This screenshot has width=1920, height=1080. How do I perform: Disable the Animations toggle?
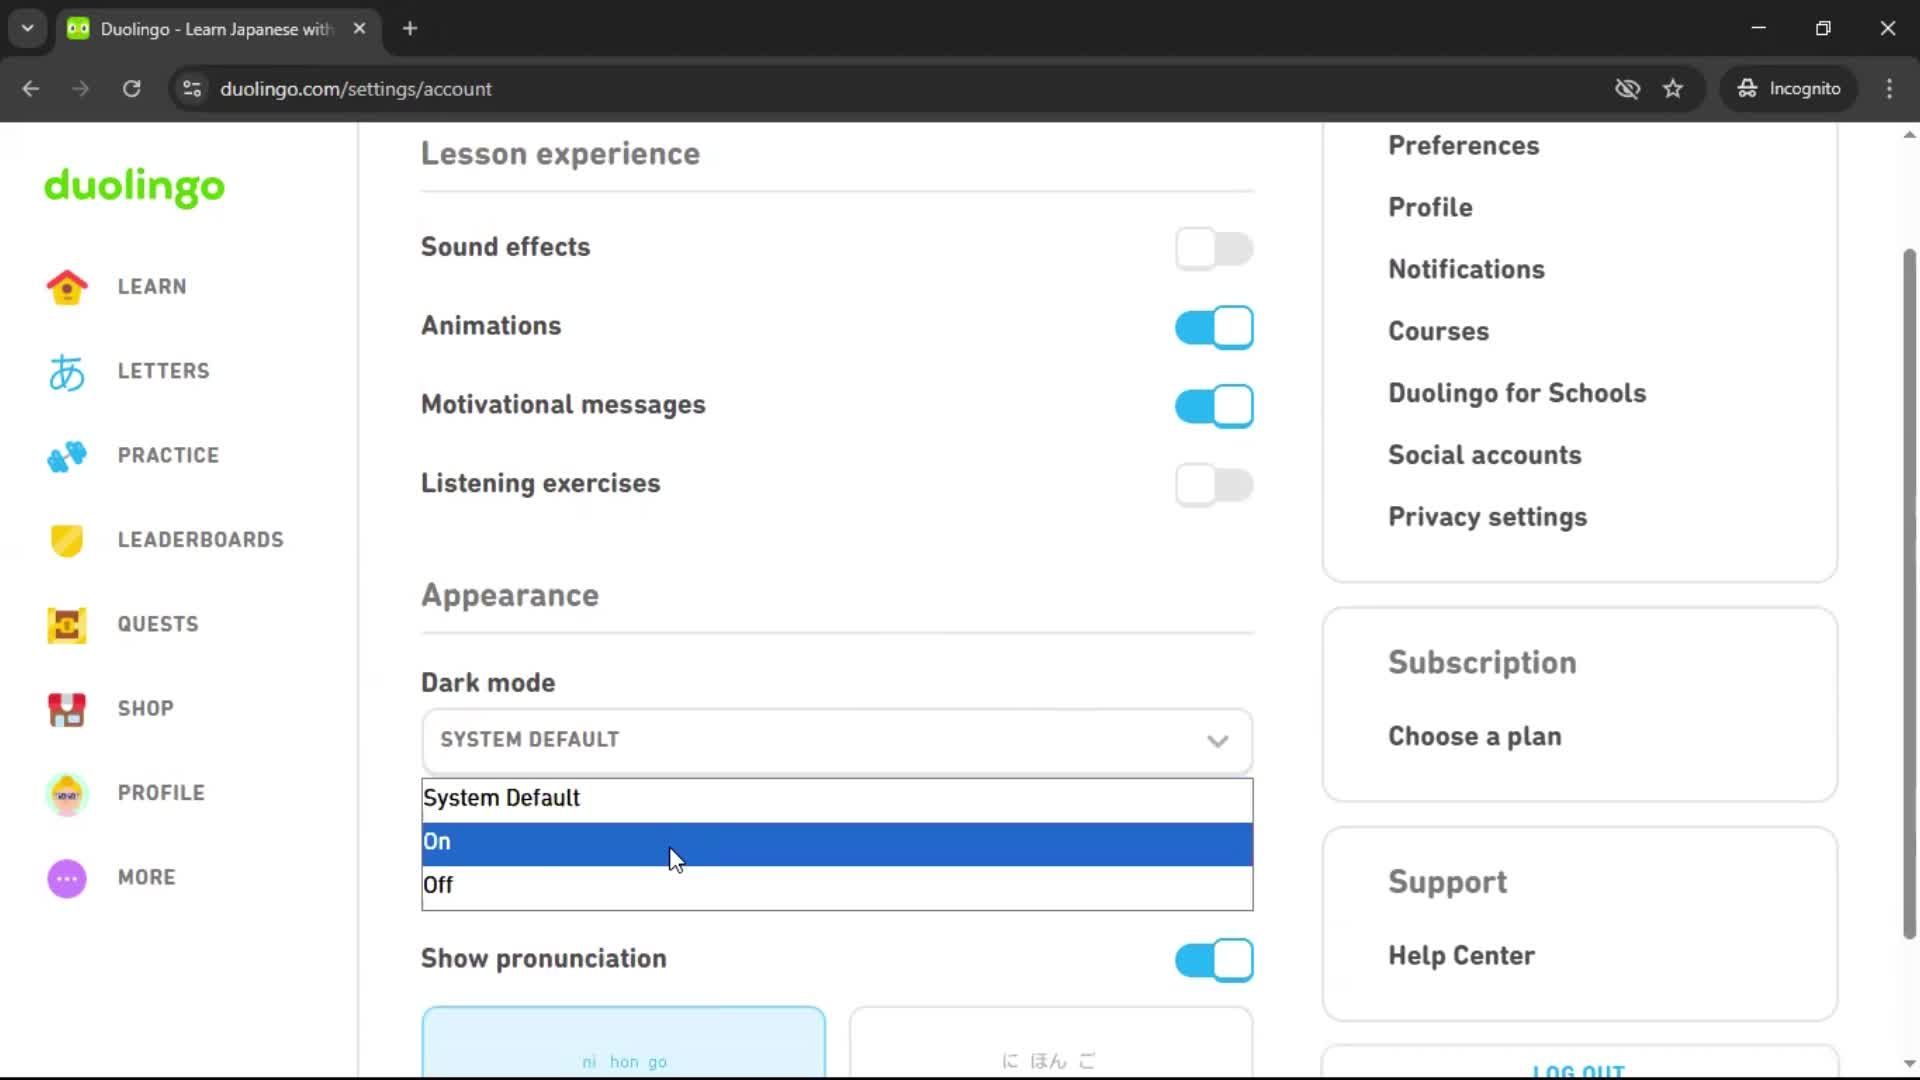click(x=1214, y=327)
